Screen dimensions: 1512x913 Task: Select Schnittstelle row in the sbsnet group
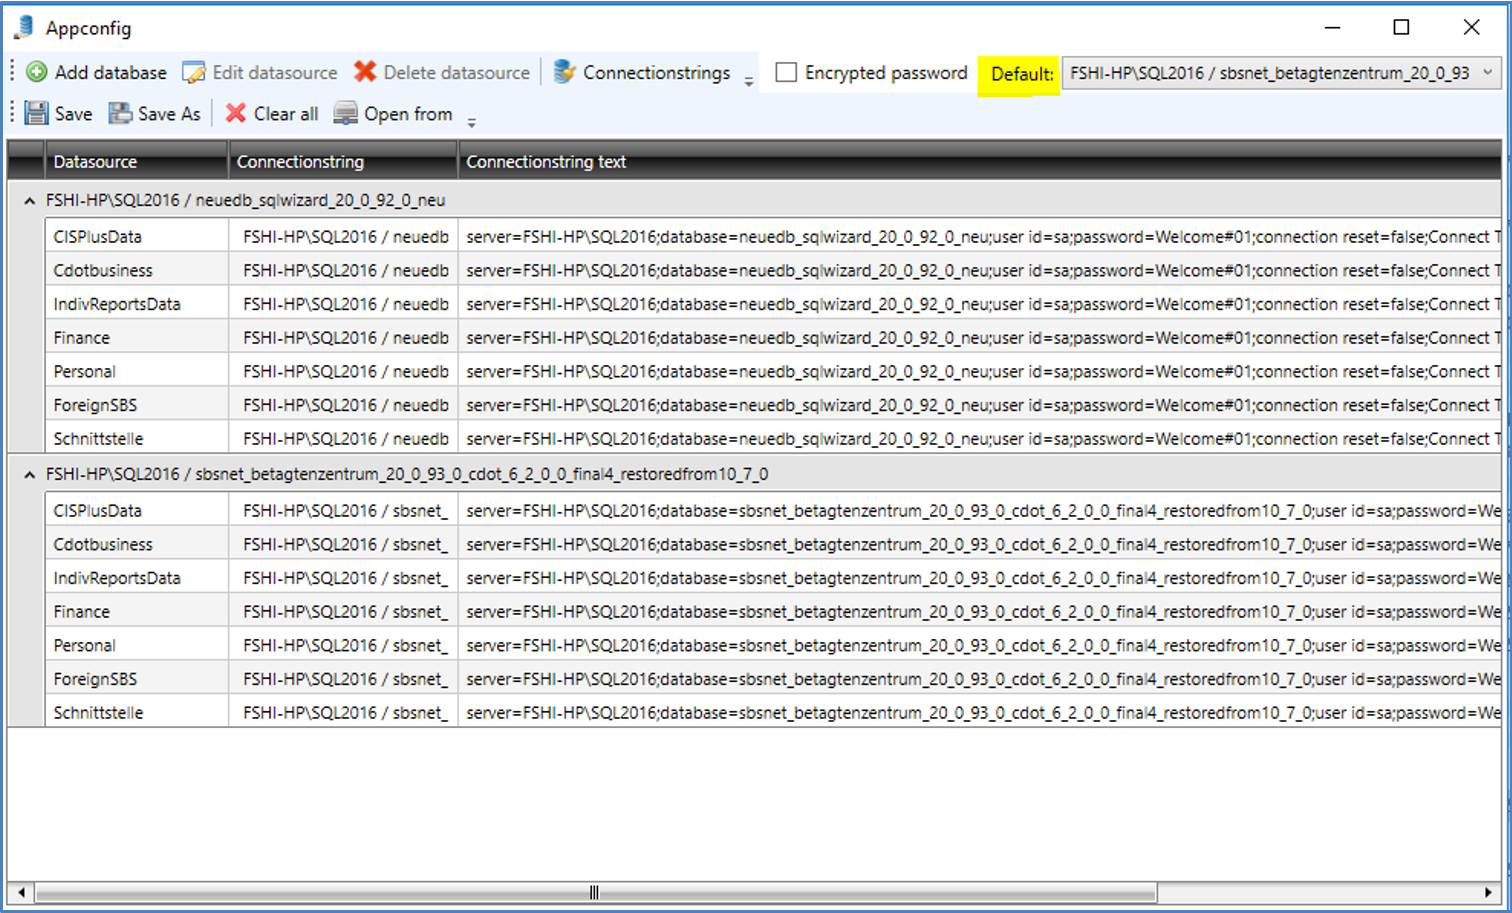click(773, 712)
